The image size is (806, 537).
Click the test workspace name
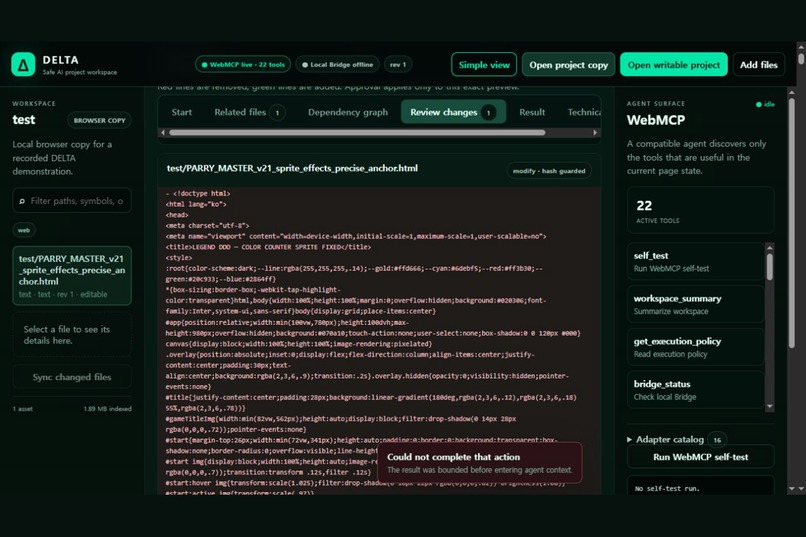(24, 120)
